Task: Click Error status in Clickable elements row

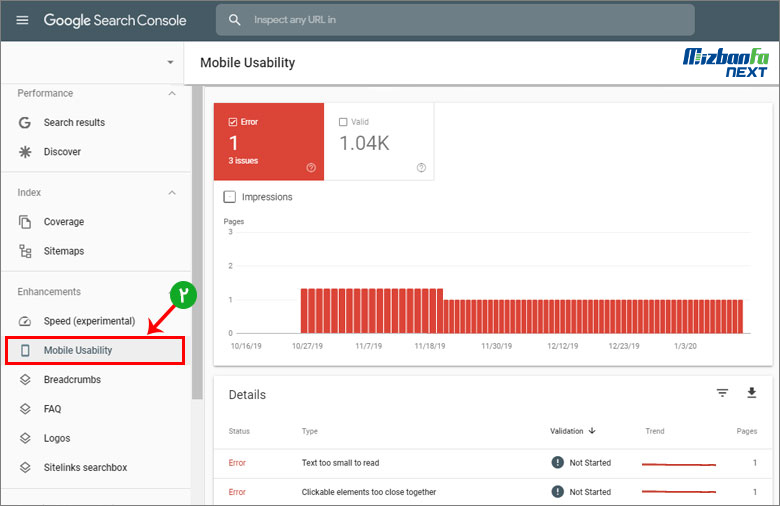Action: 237,492
